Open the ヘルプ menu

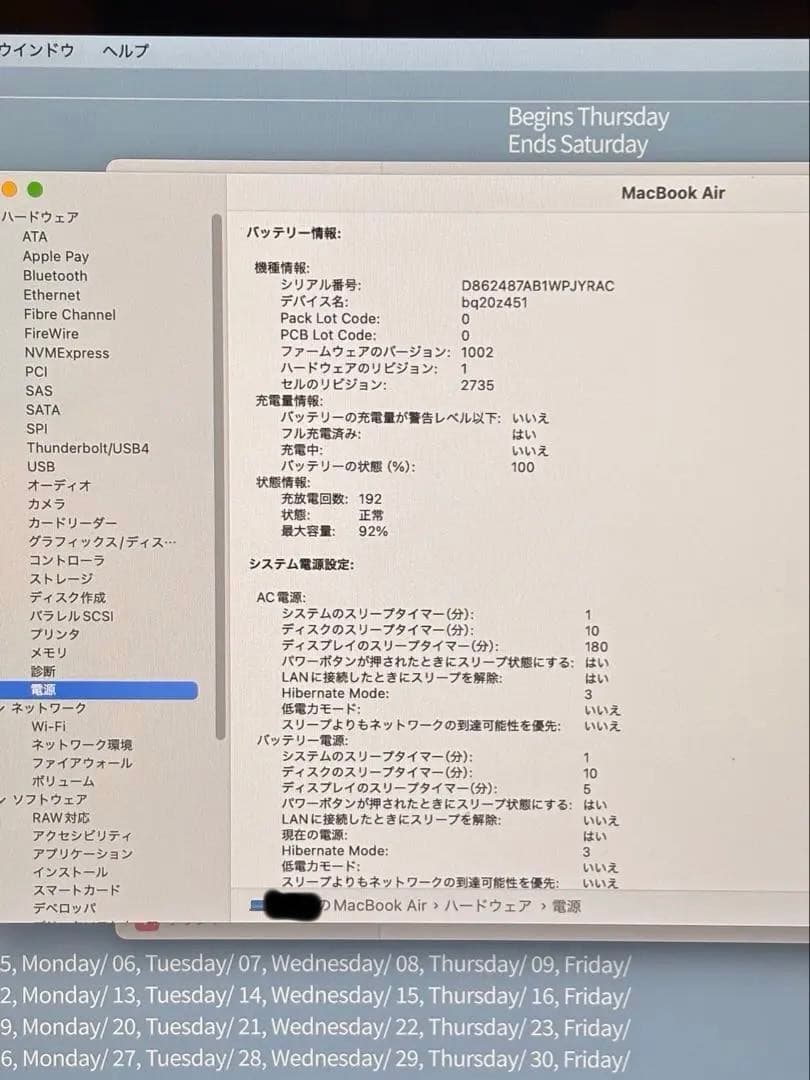(122, 50)
